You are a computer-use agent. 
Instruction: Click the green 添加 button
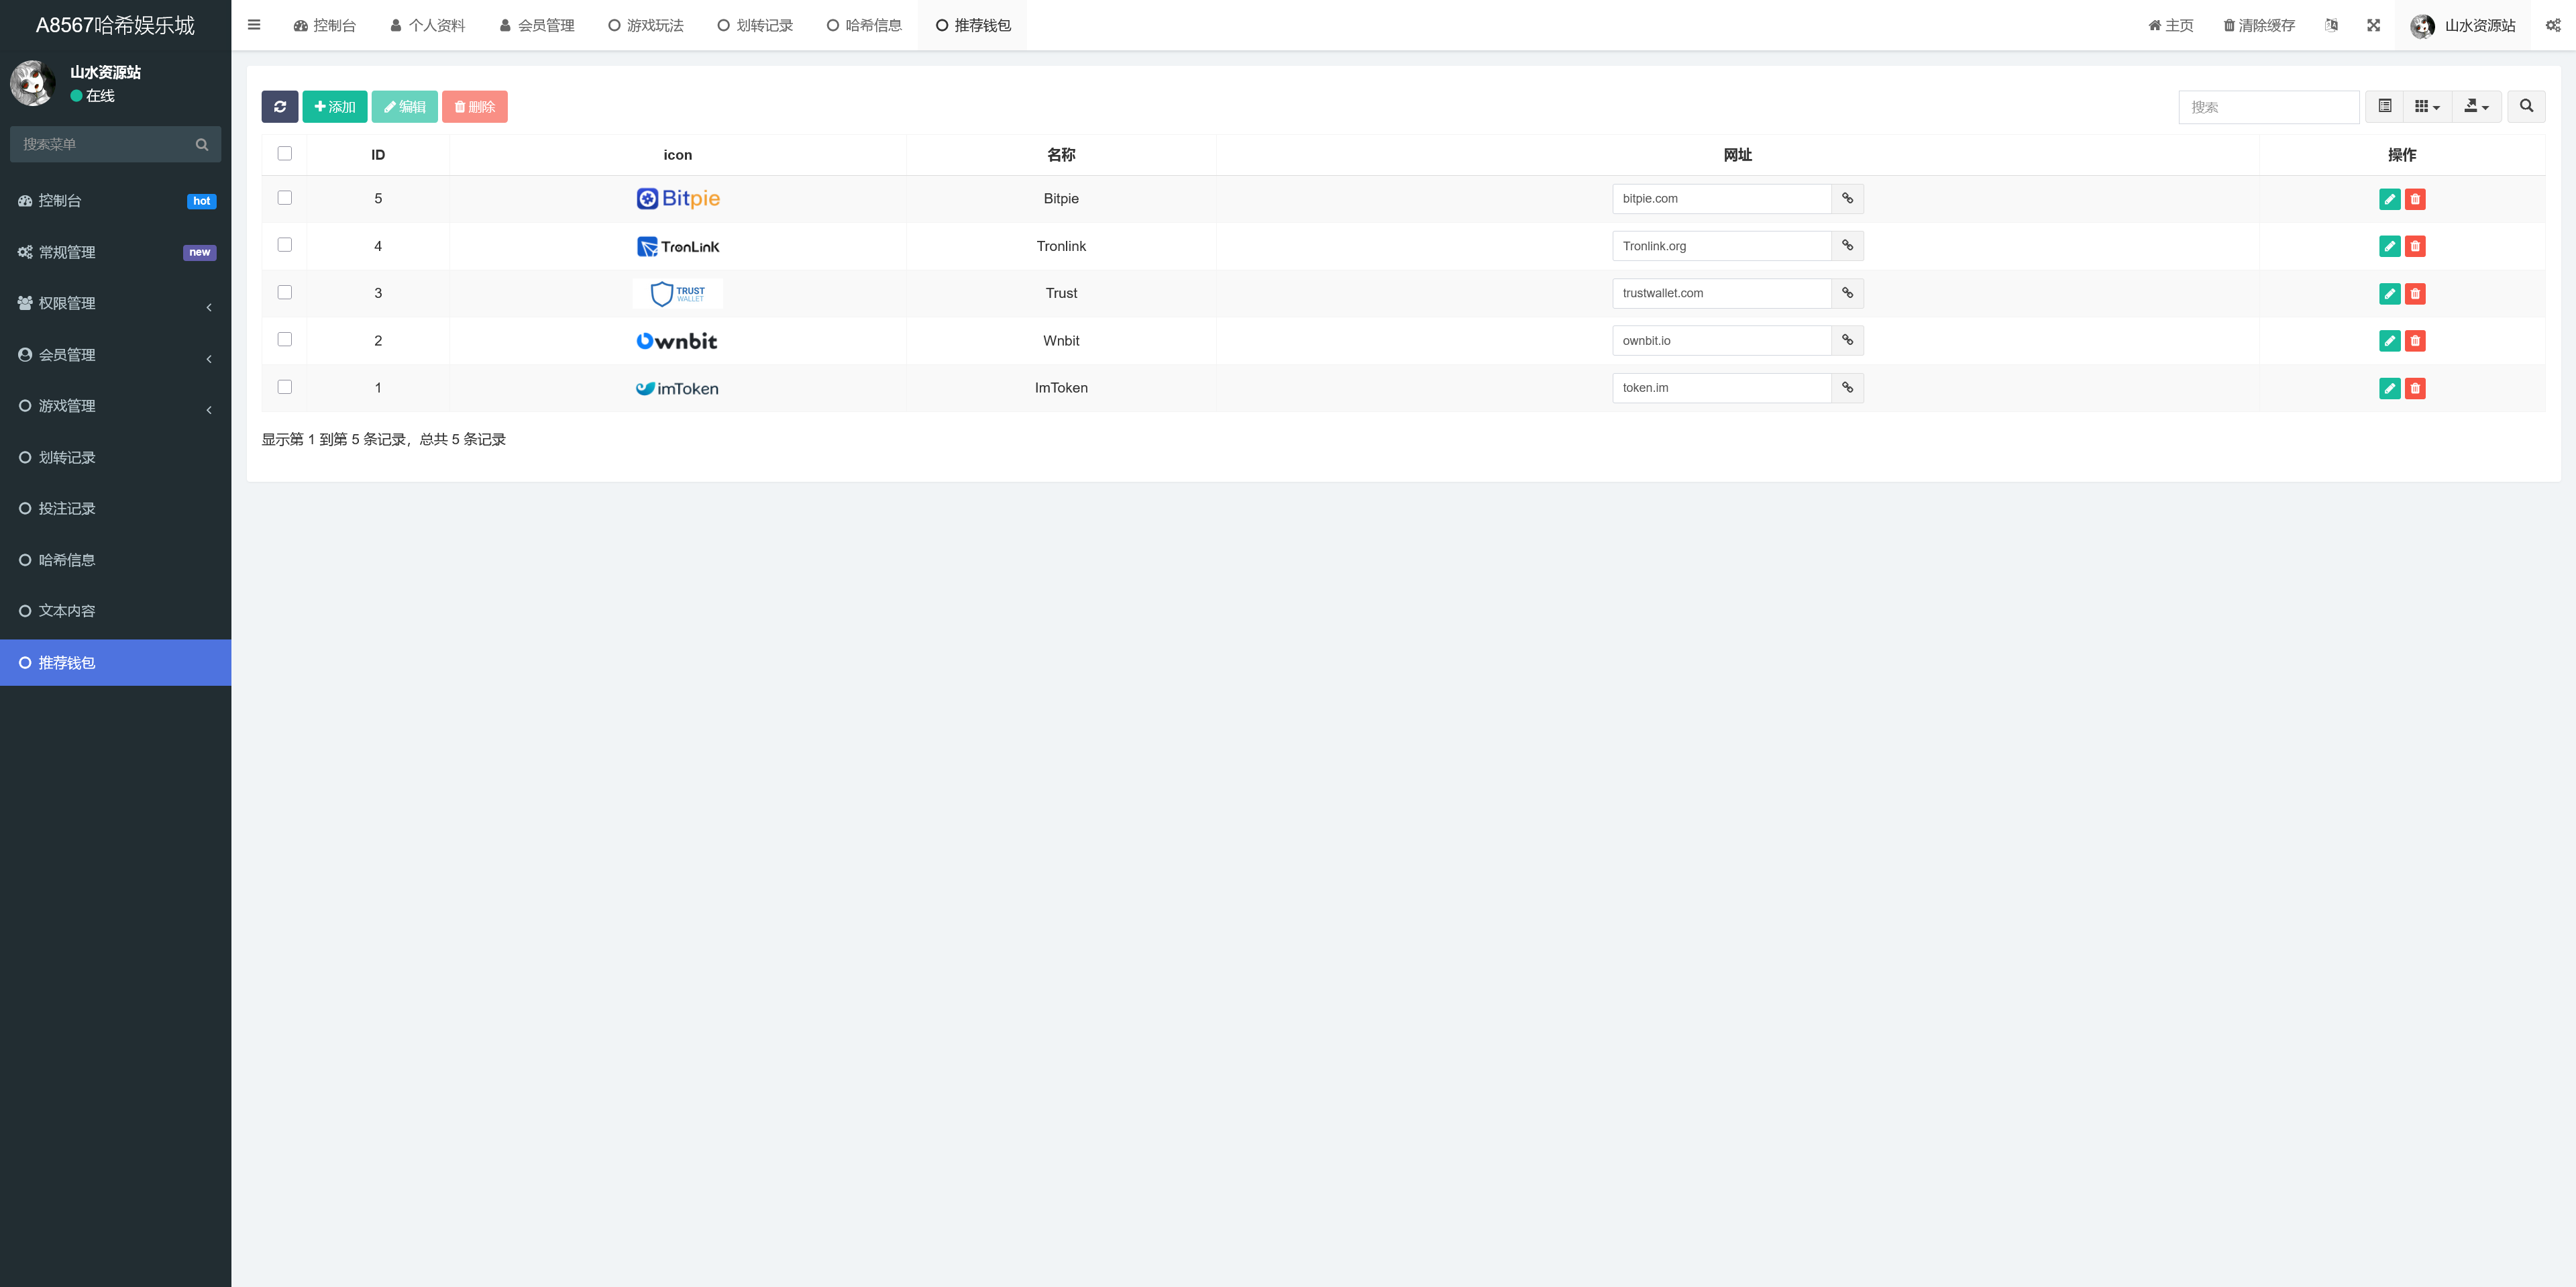[x=334, y=107]
